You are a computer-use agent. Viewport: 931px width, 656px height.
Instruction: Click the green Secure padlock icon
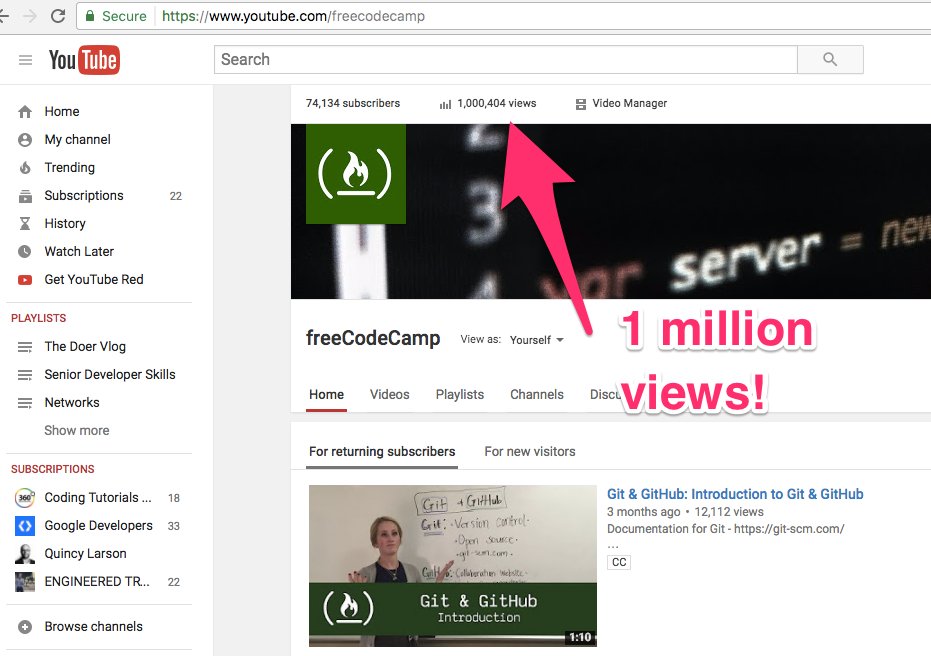tap(90, 16)
